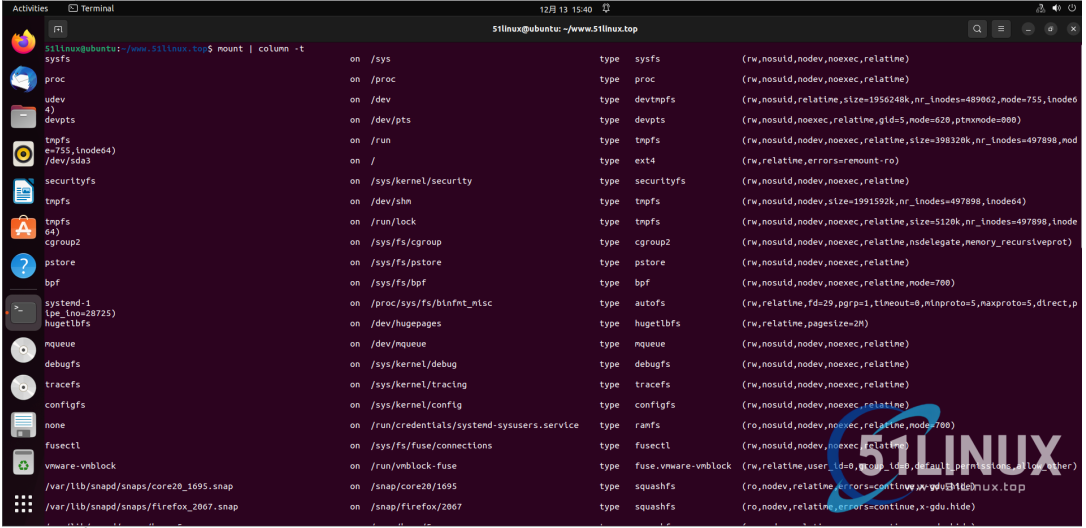Screen dimensions: 1086x528
Task: Maximize the terminal window
Action: tap(1051, 29)
